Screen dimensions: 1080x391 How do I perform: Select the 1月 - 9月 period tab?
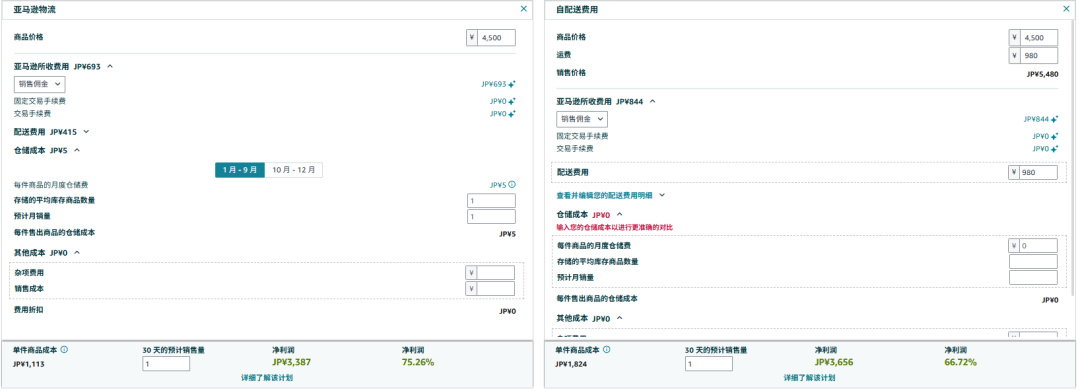(x=240, y=170)
